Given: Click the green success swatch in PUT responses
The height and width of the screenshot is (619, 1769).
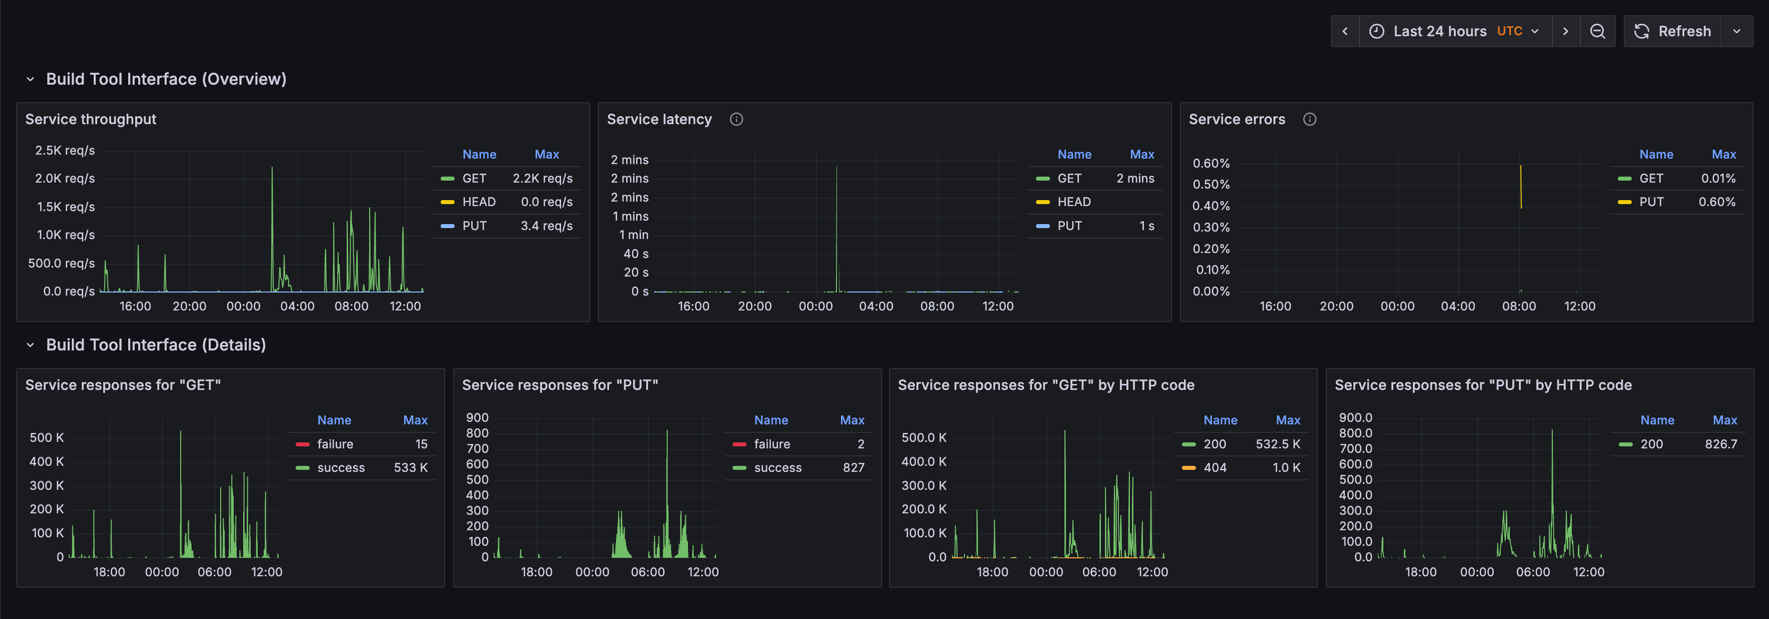Looking at the screenshot, I should (x=739, y=468).
